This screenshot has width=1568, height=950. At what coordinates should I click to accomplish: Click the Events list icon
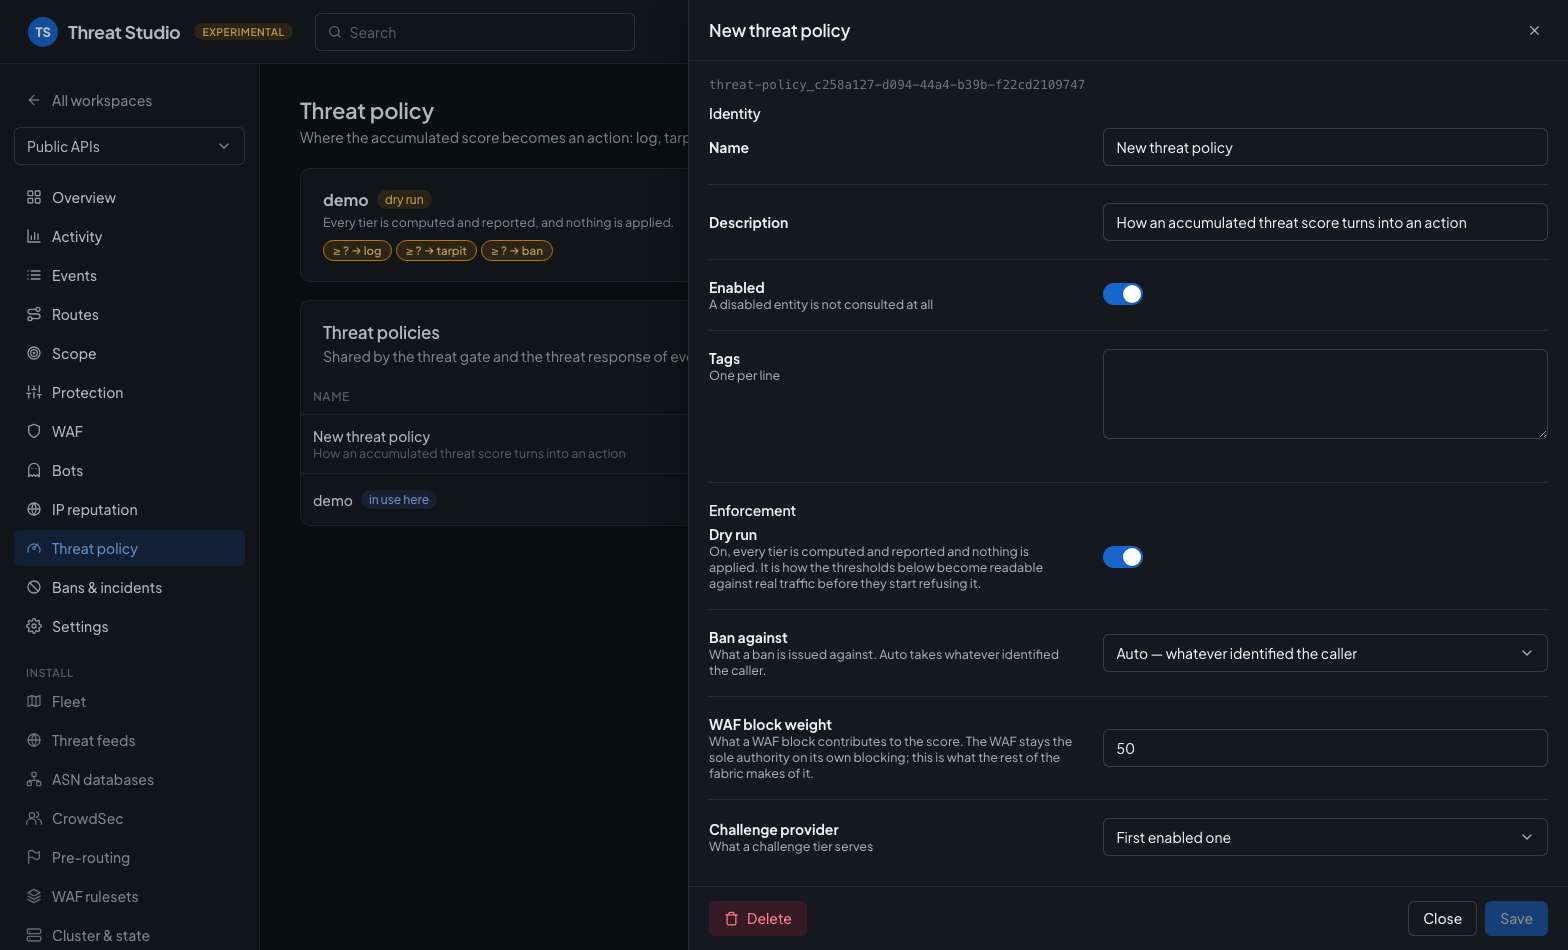point(34,275)
